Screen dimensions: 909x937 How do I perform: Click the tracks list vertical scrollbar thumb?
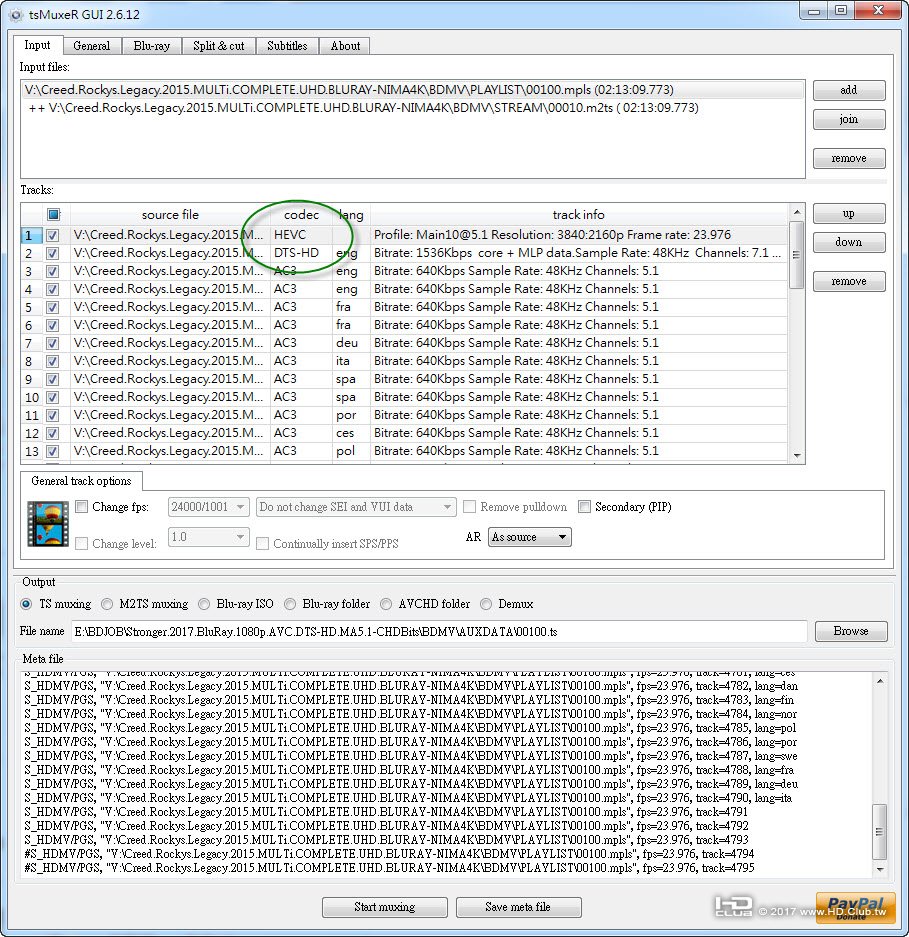pos(797,255)
